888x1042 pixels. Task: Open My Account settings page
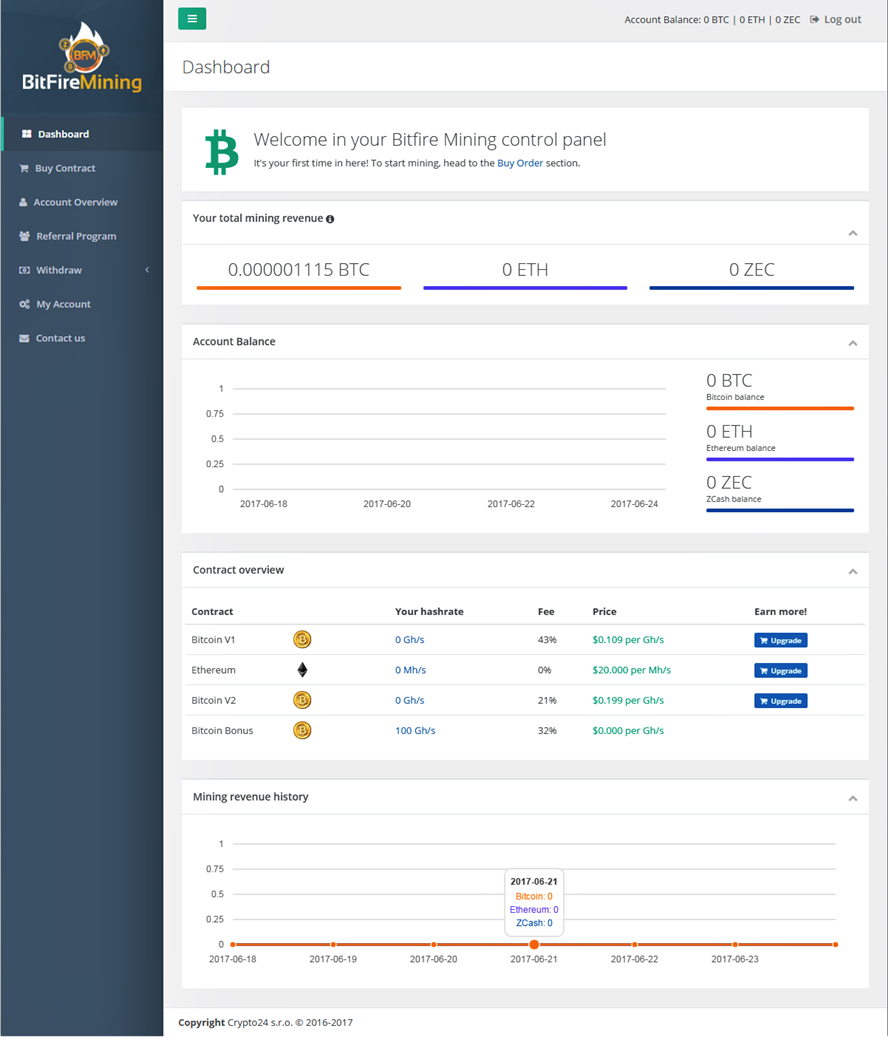coord(82,304)
